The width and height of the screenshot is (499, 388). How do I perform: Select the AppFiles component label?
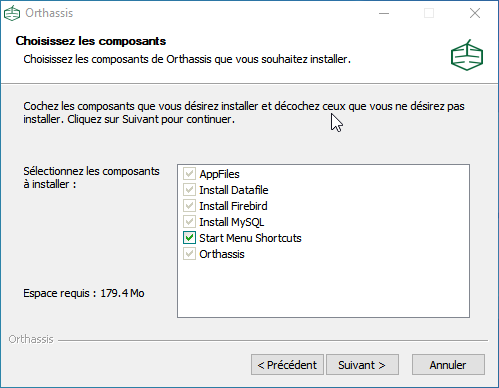[219, 174]
